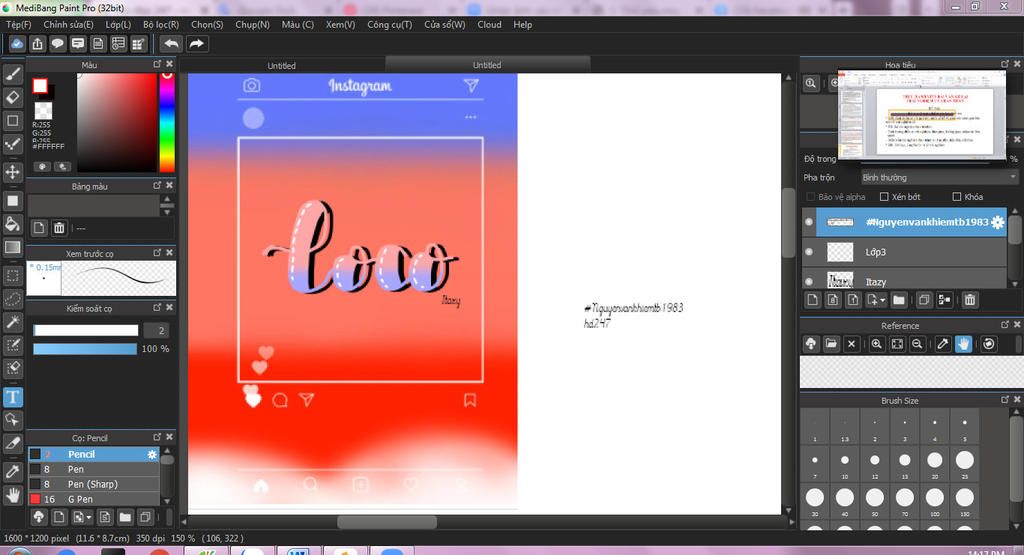Select the Pen (Sharp) brush
The height and width of the screenshot is (555, 1024).
93,484
